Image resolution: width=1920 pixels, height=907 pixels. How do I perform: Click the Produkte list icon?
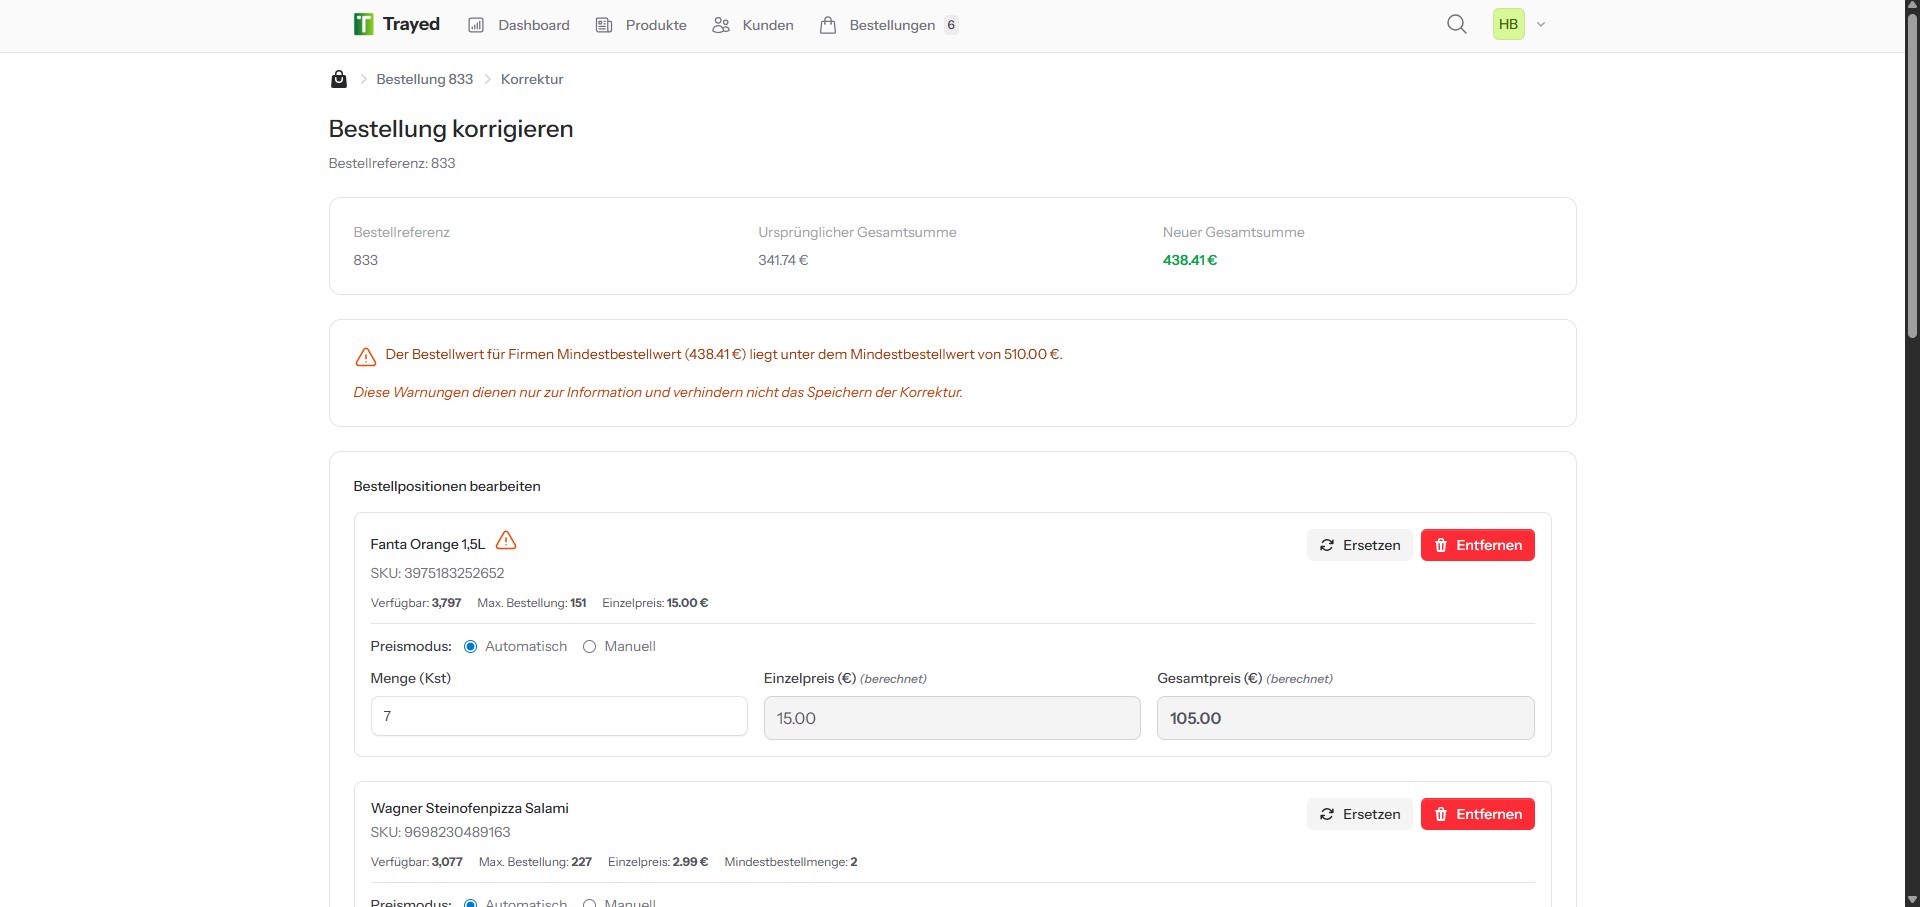(604, 25)
